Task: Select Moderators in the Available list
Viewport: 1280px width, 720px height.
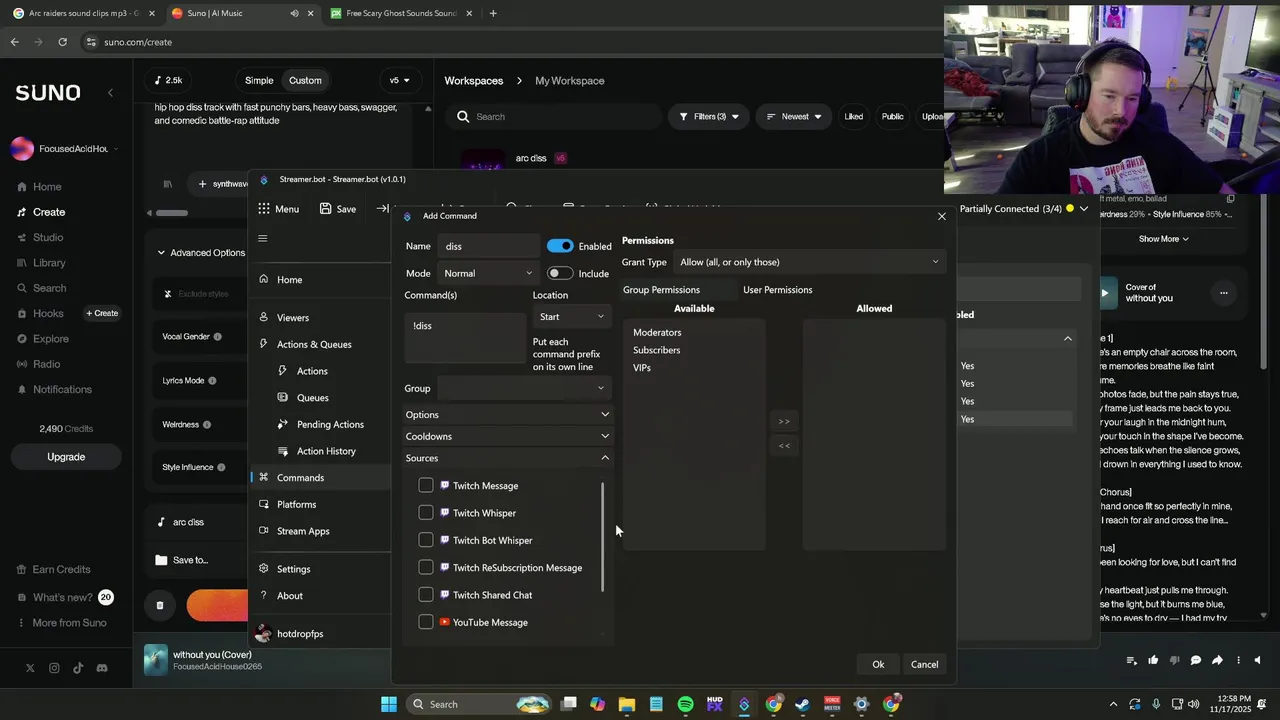Action: point(657,332)
